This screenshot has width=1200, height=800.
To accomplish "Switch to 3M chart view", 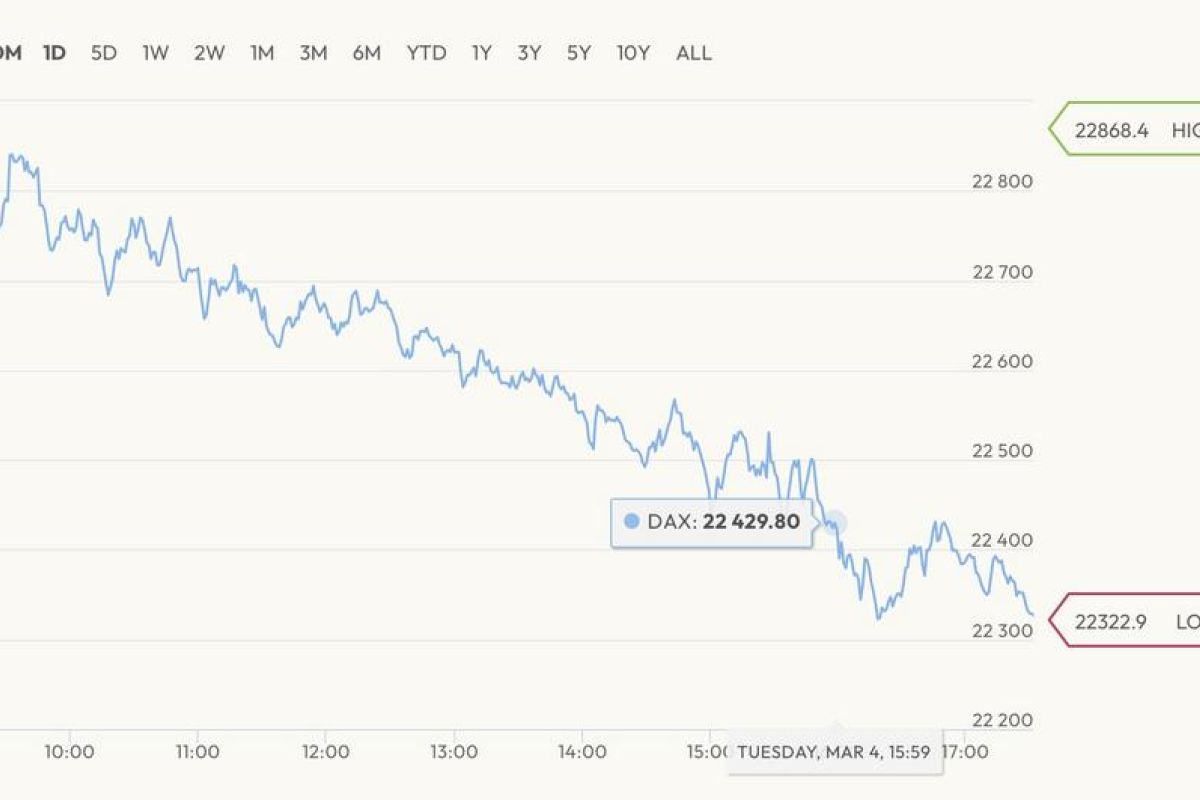I will coord(313,53).
